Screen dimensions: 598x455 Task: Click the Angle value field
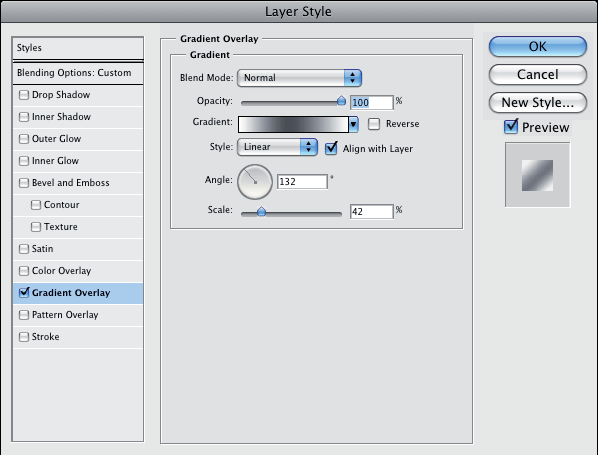[x=302, y=182]
